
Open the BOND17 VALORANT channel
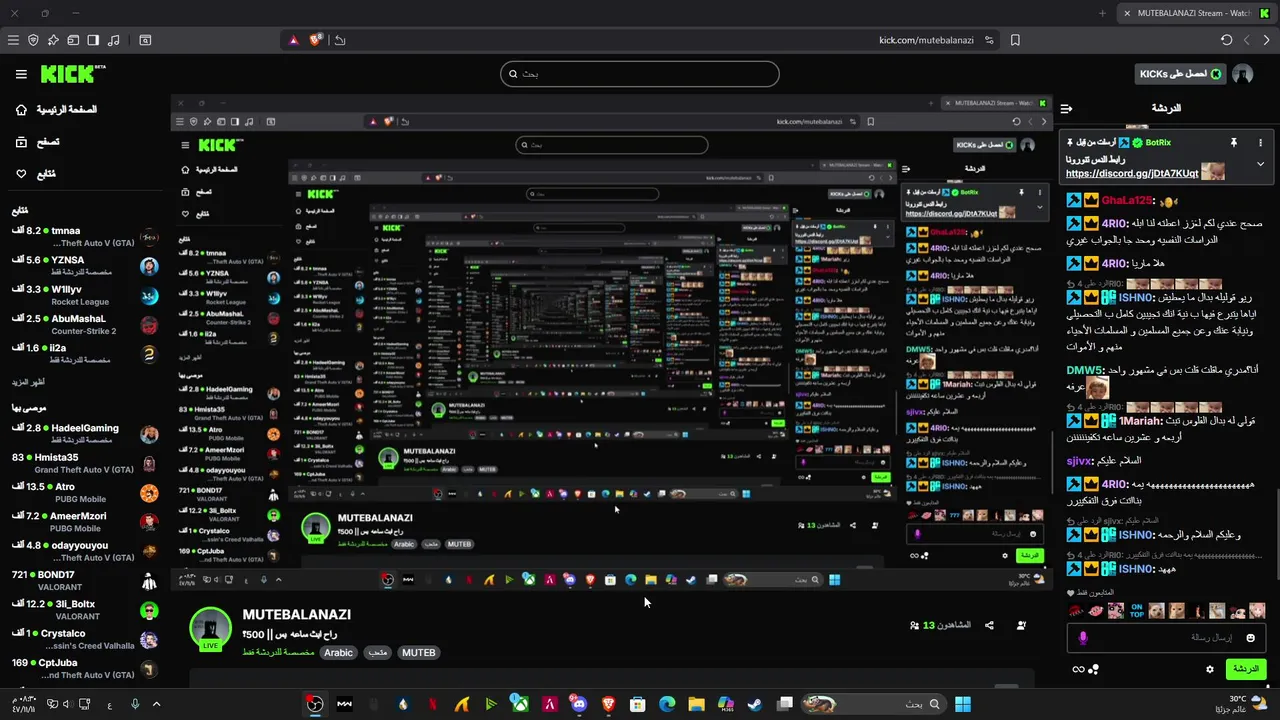tap(85, 580)
